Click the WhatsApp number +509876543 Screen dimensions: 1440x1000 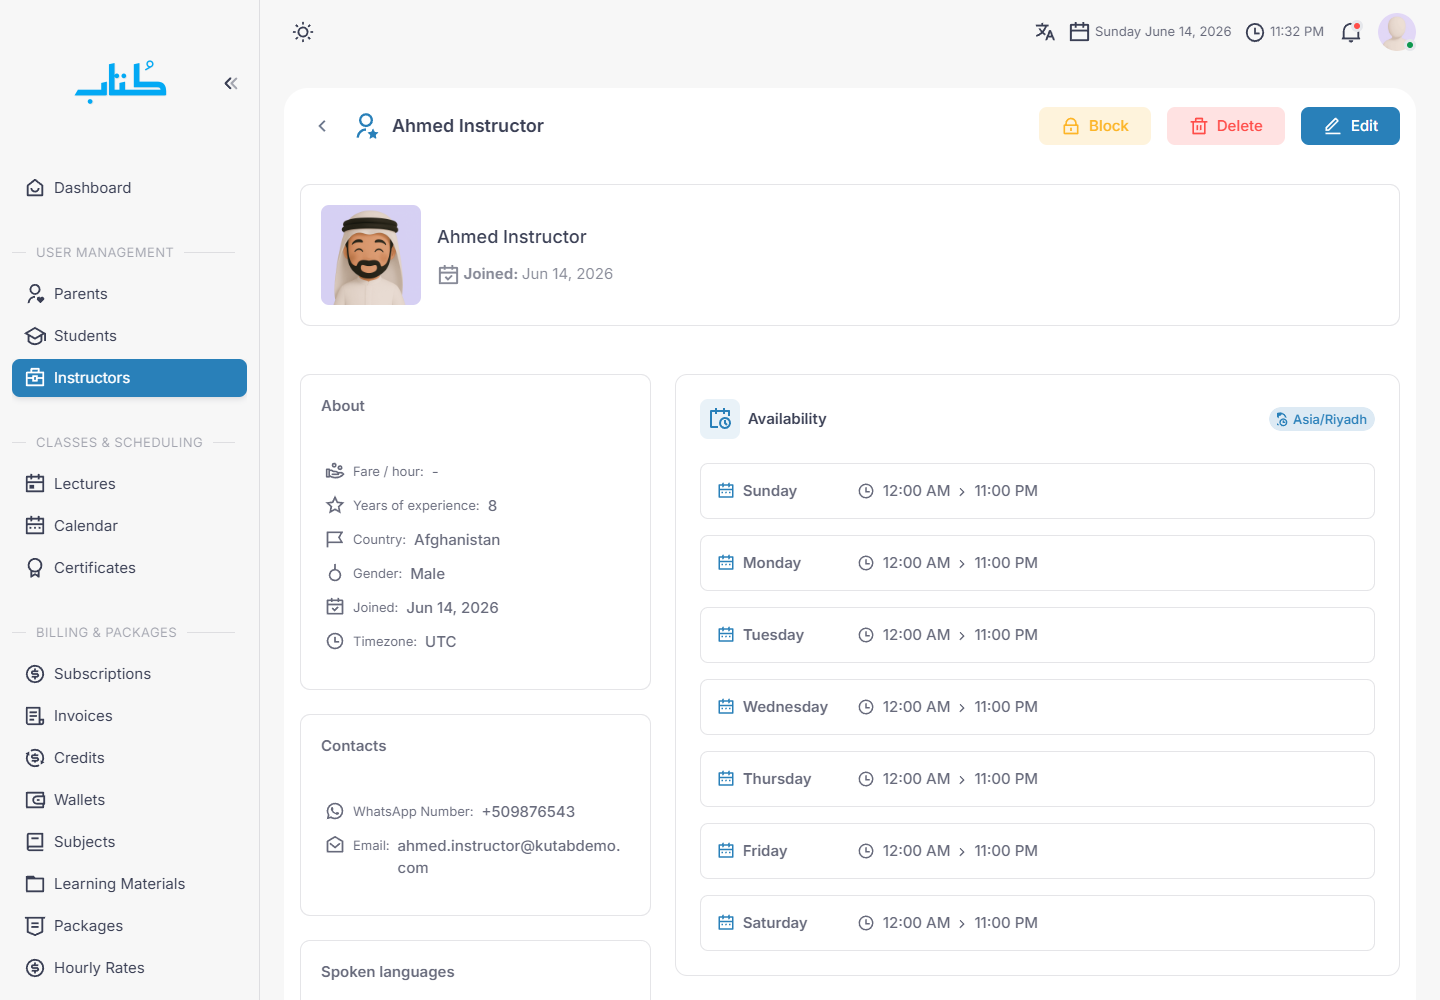point(528,812)
